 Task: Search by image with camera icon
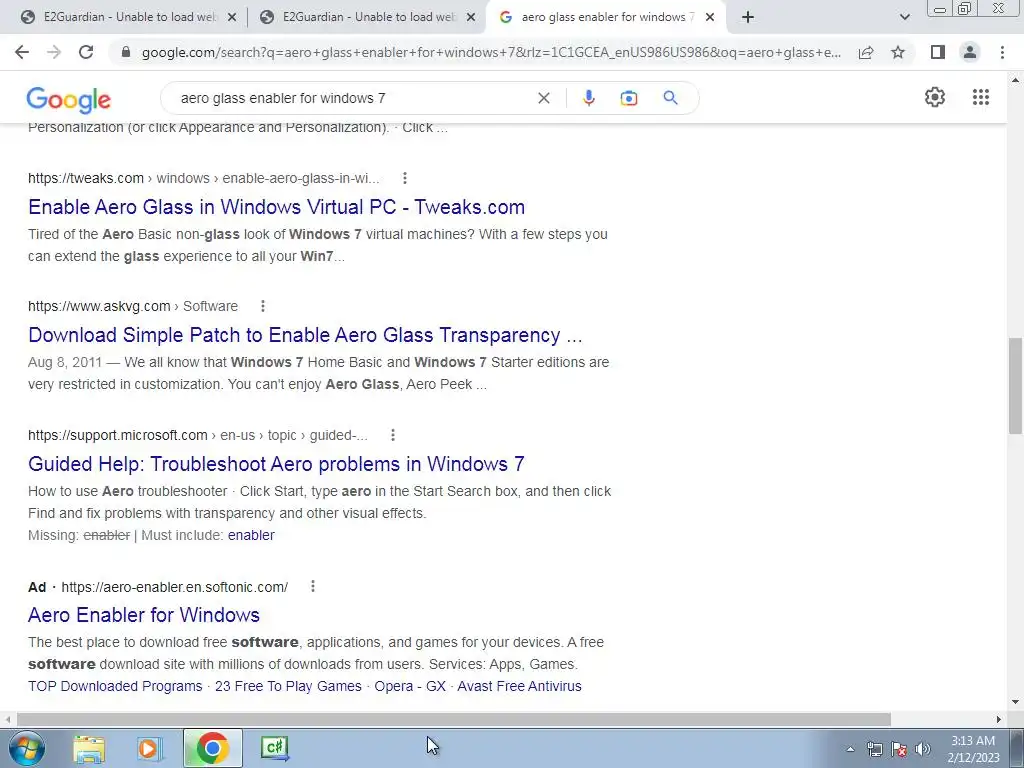click(x=628, y=98)
